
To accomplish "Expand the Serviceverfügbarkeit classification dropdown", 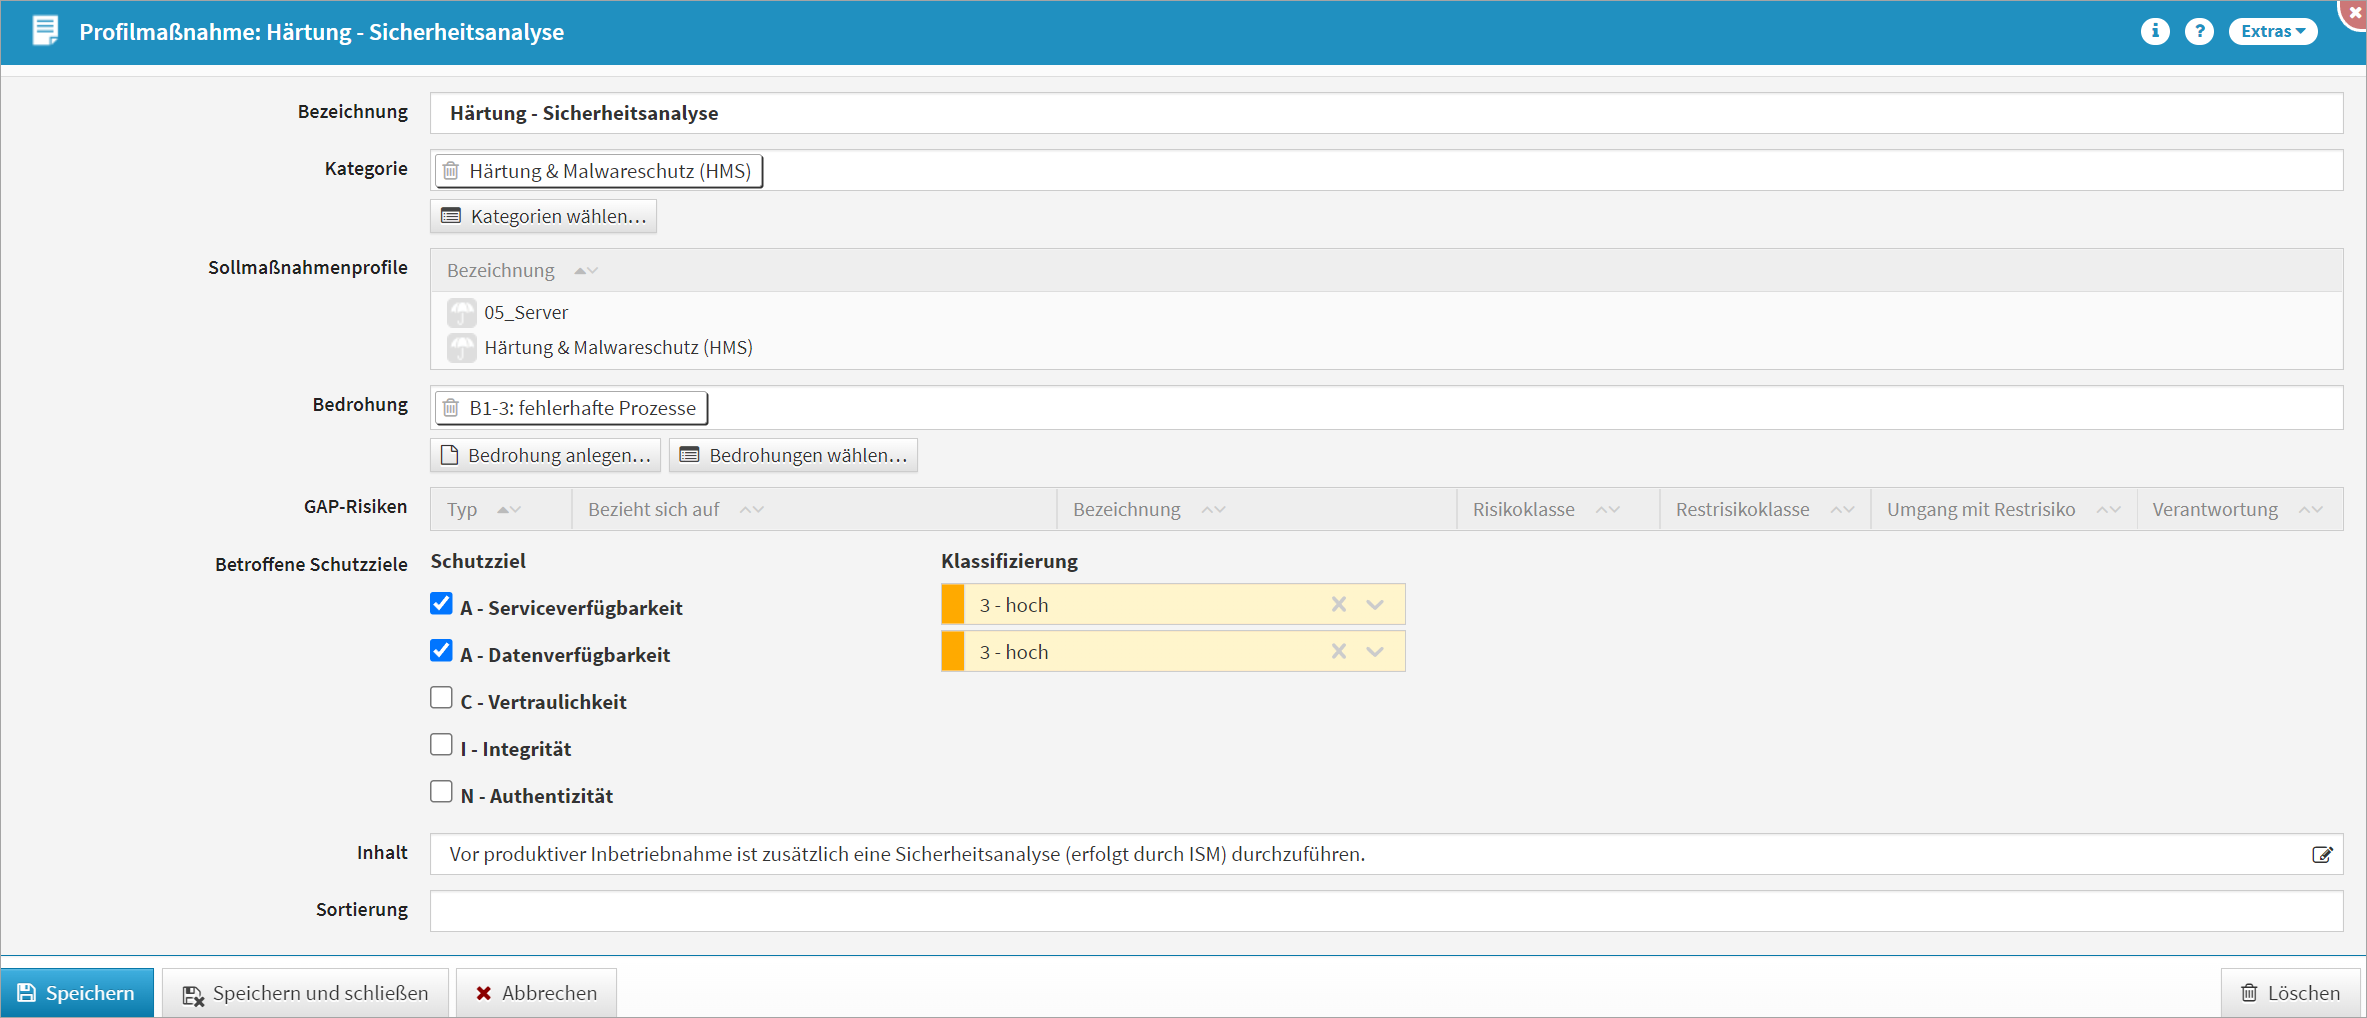I will (x=1375, y=605).
